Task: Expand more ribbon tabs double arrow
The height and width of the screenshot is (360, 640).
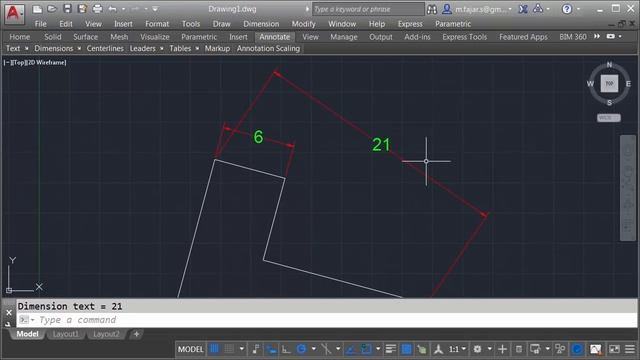Action: pos(597,36)
